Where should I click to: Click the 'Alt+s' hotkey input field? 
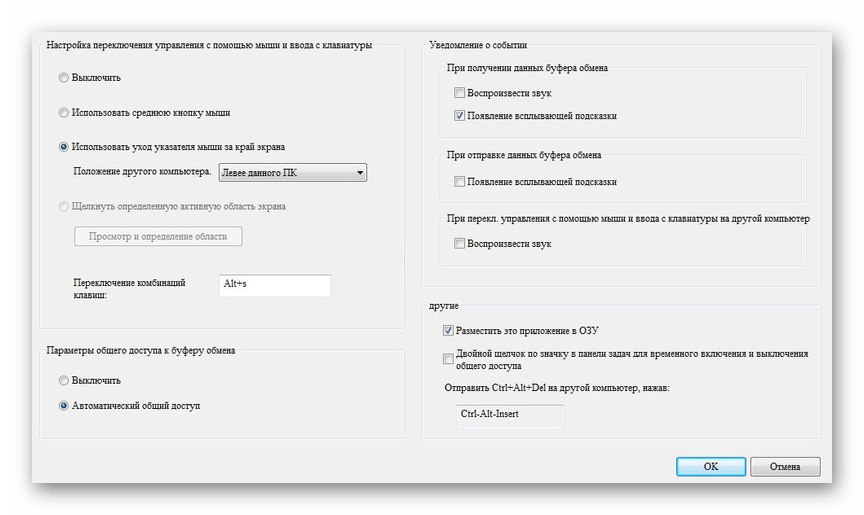pos(274,285)
